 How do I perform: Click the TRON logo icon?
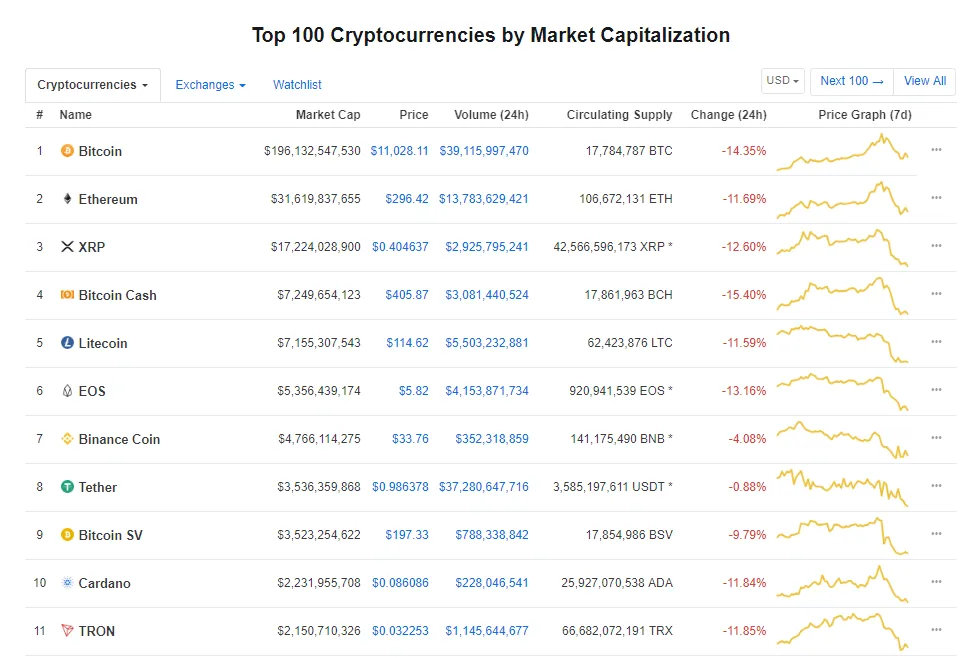click(68, 631)
